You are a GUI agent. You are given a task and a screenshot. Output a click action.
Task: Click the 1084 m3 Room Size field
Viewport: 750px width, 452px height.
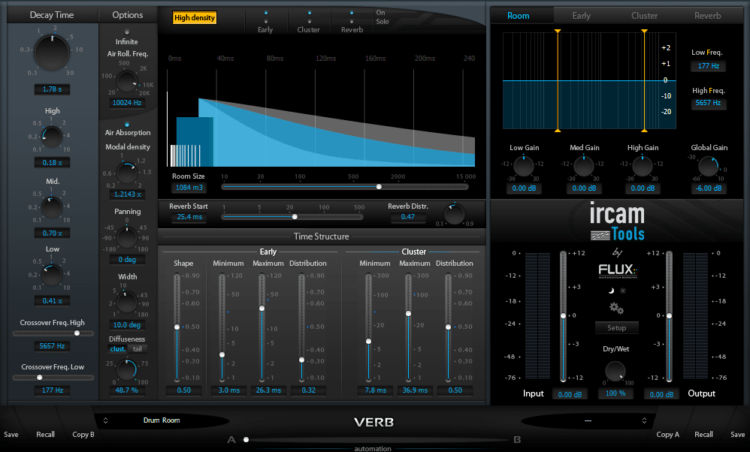[189, 187]
